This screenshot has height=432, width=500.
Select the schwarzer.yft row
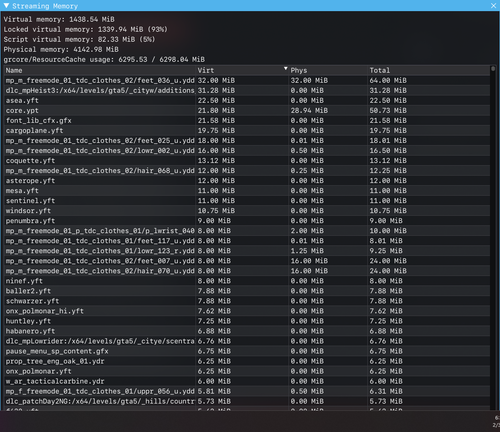(x=247, y=301)
